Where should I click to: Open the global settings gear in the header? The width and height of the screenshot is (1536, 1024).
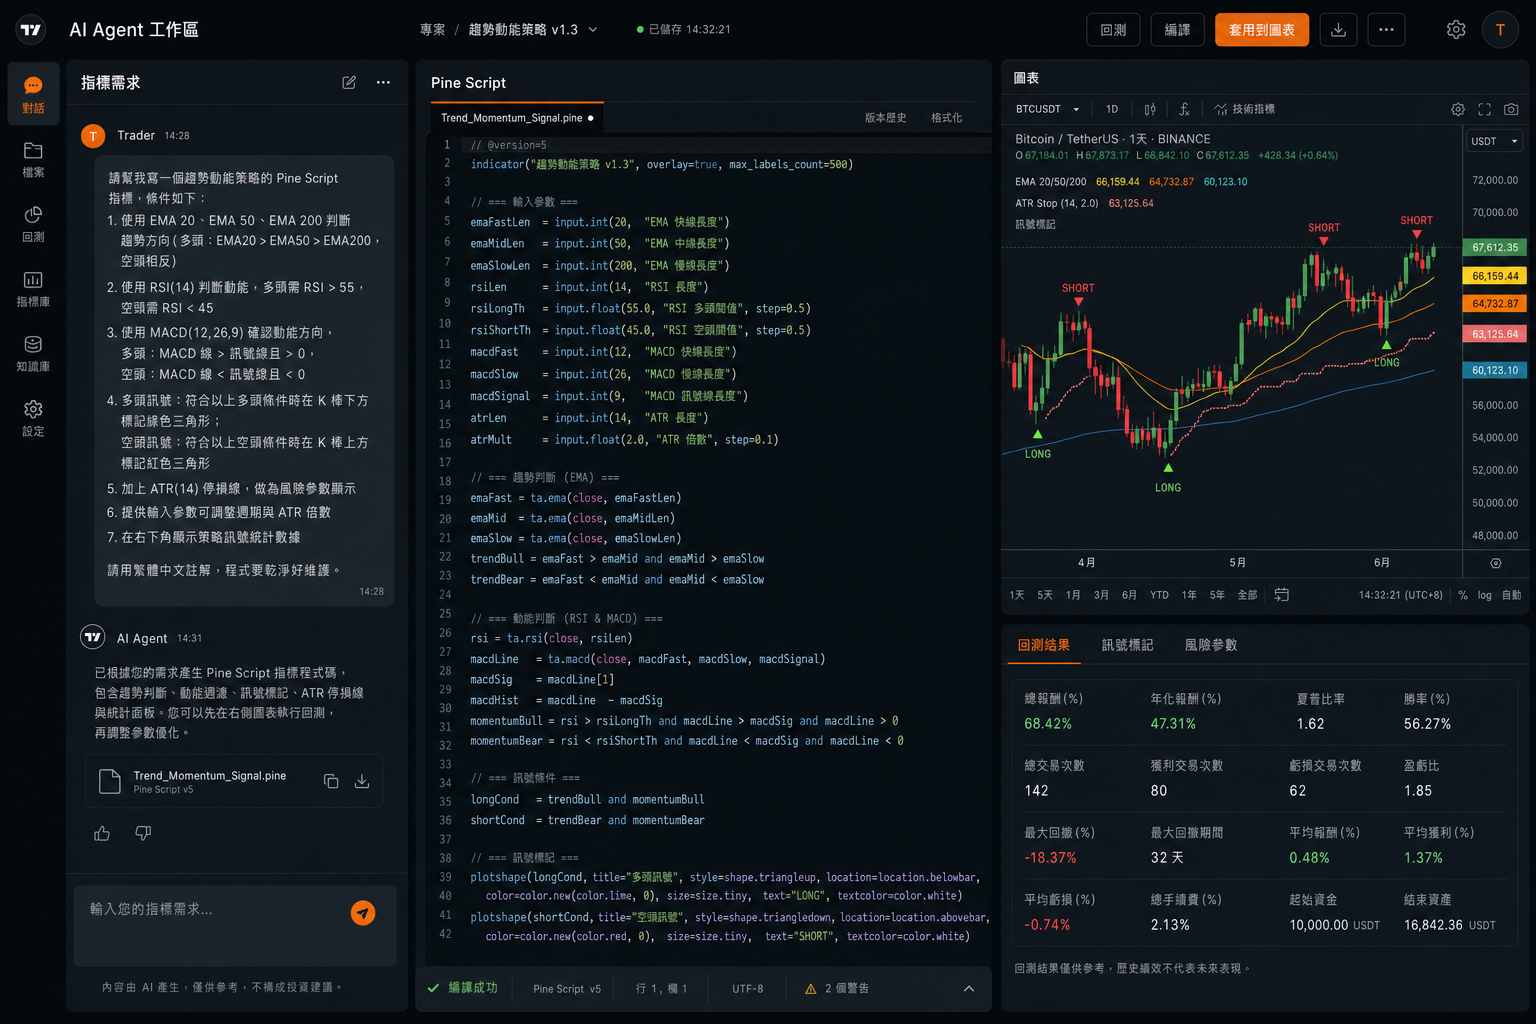[1456, 30]
